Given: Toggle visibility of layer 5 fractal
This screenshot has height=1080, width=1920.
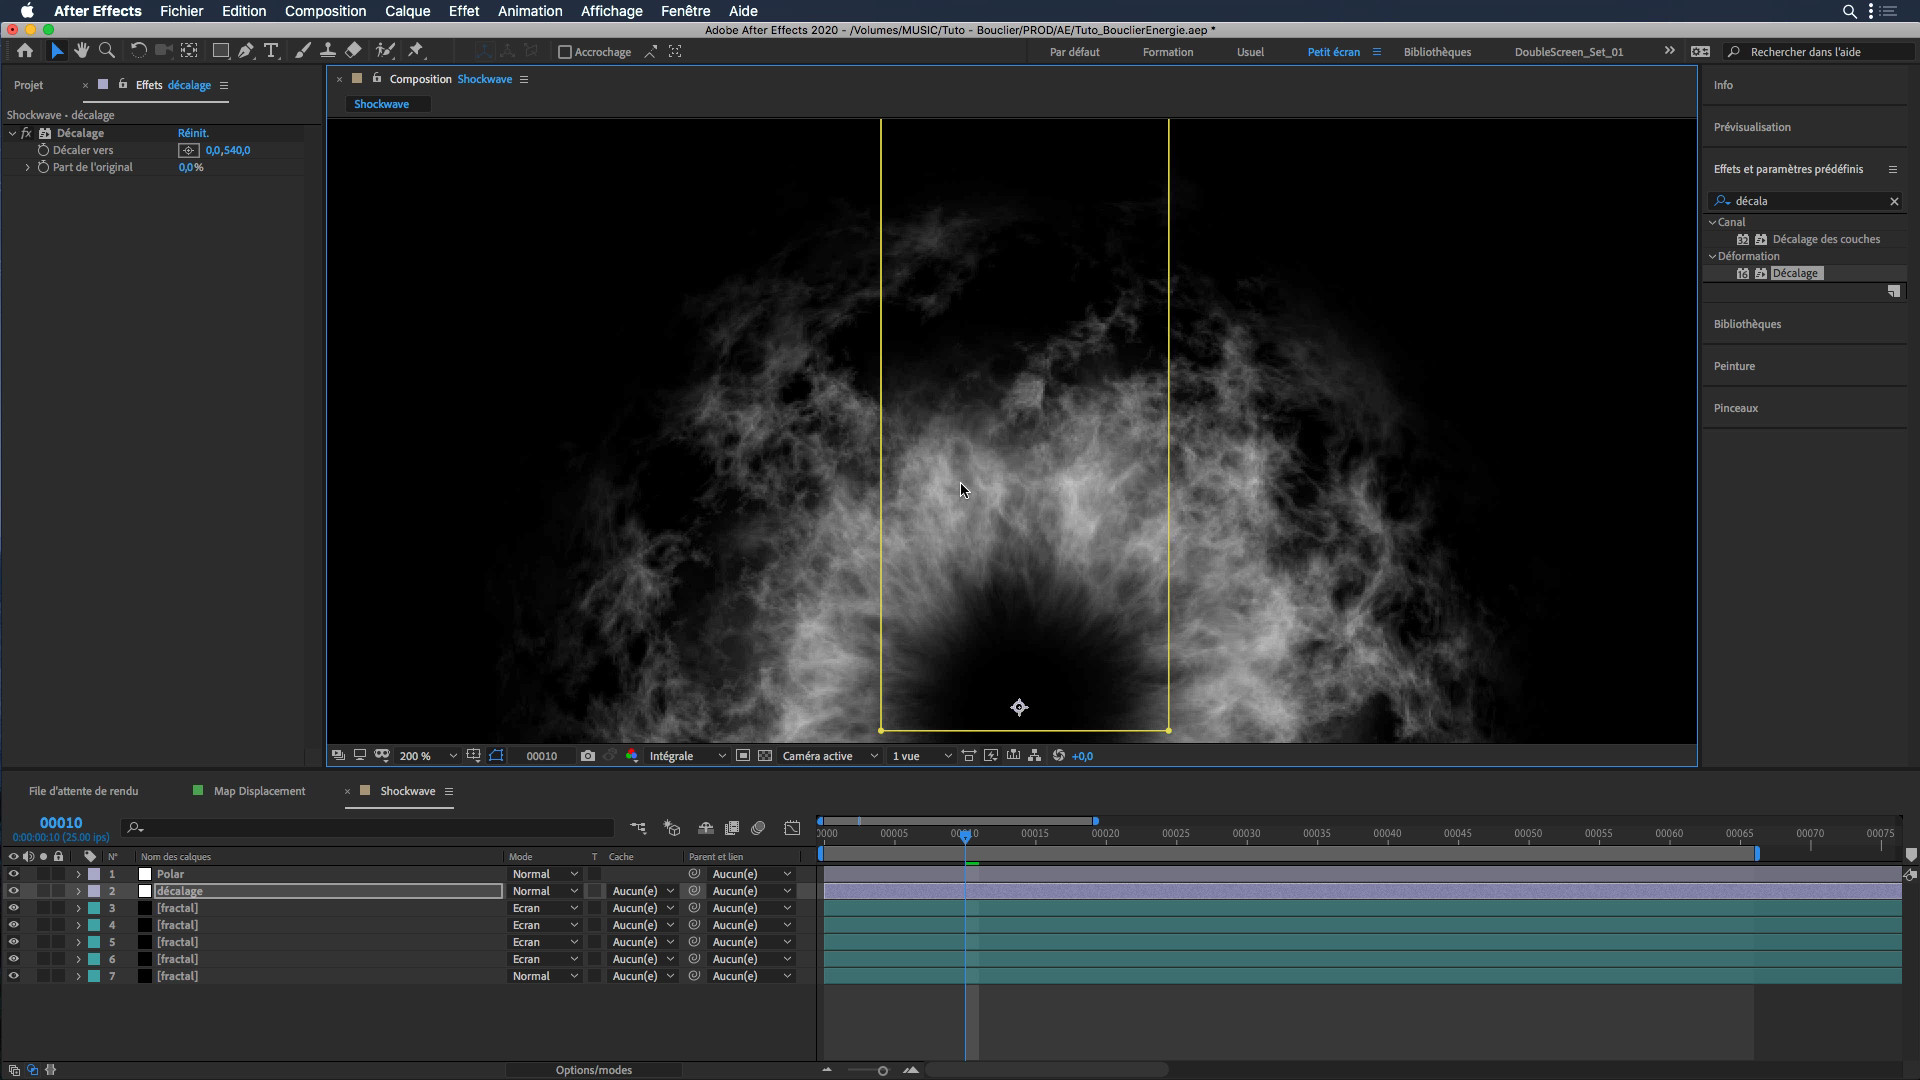Looking at the screenshot, I should coord(13,942).
